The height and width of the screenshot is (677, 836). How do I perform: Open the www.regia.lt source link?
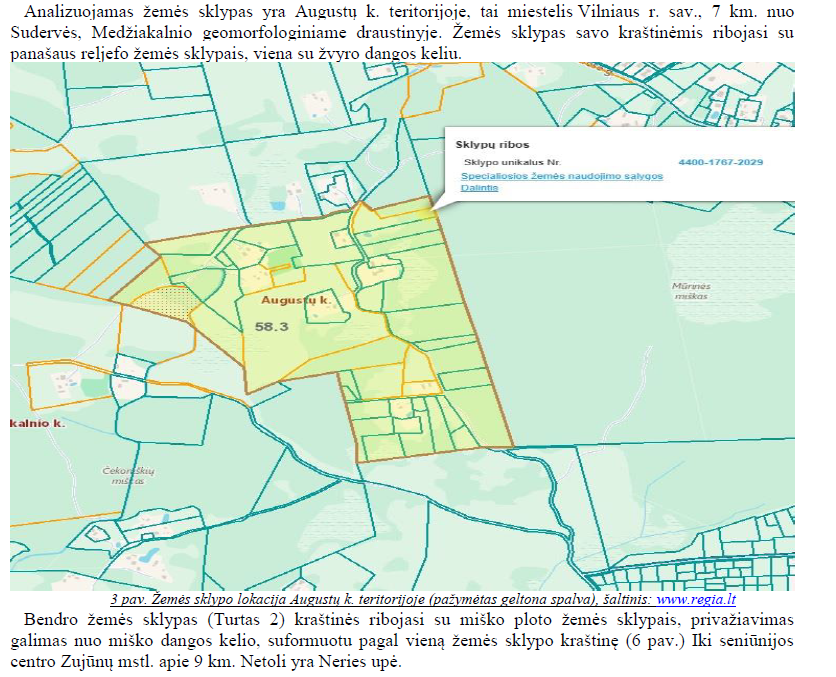tap(696, 600)
